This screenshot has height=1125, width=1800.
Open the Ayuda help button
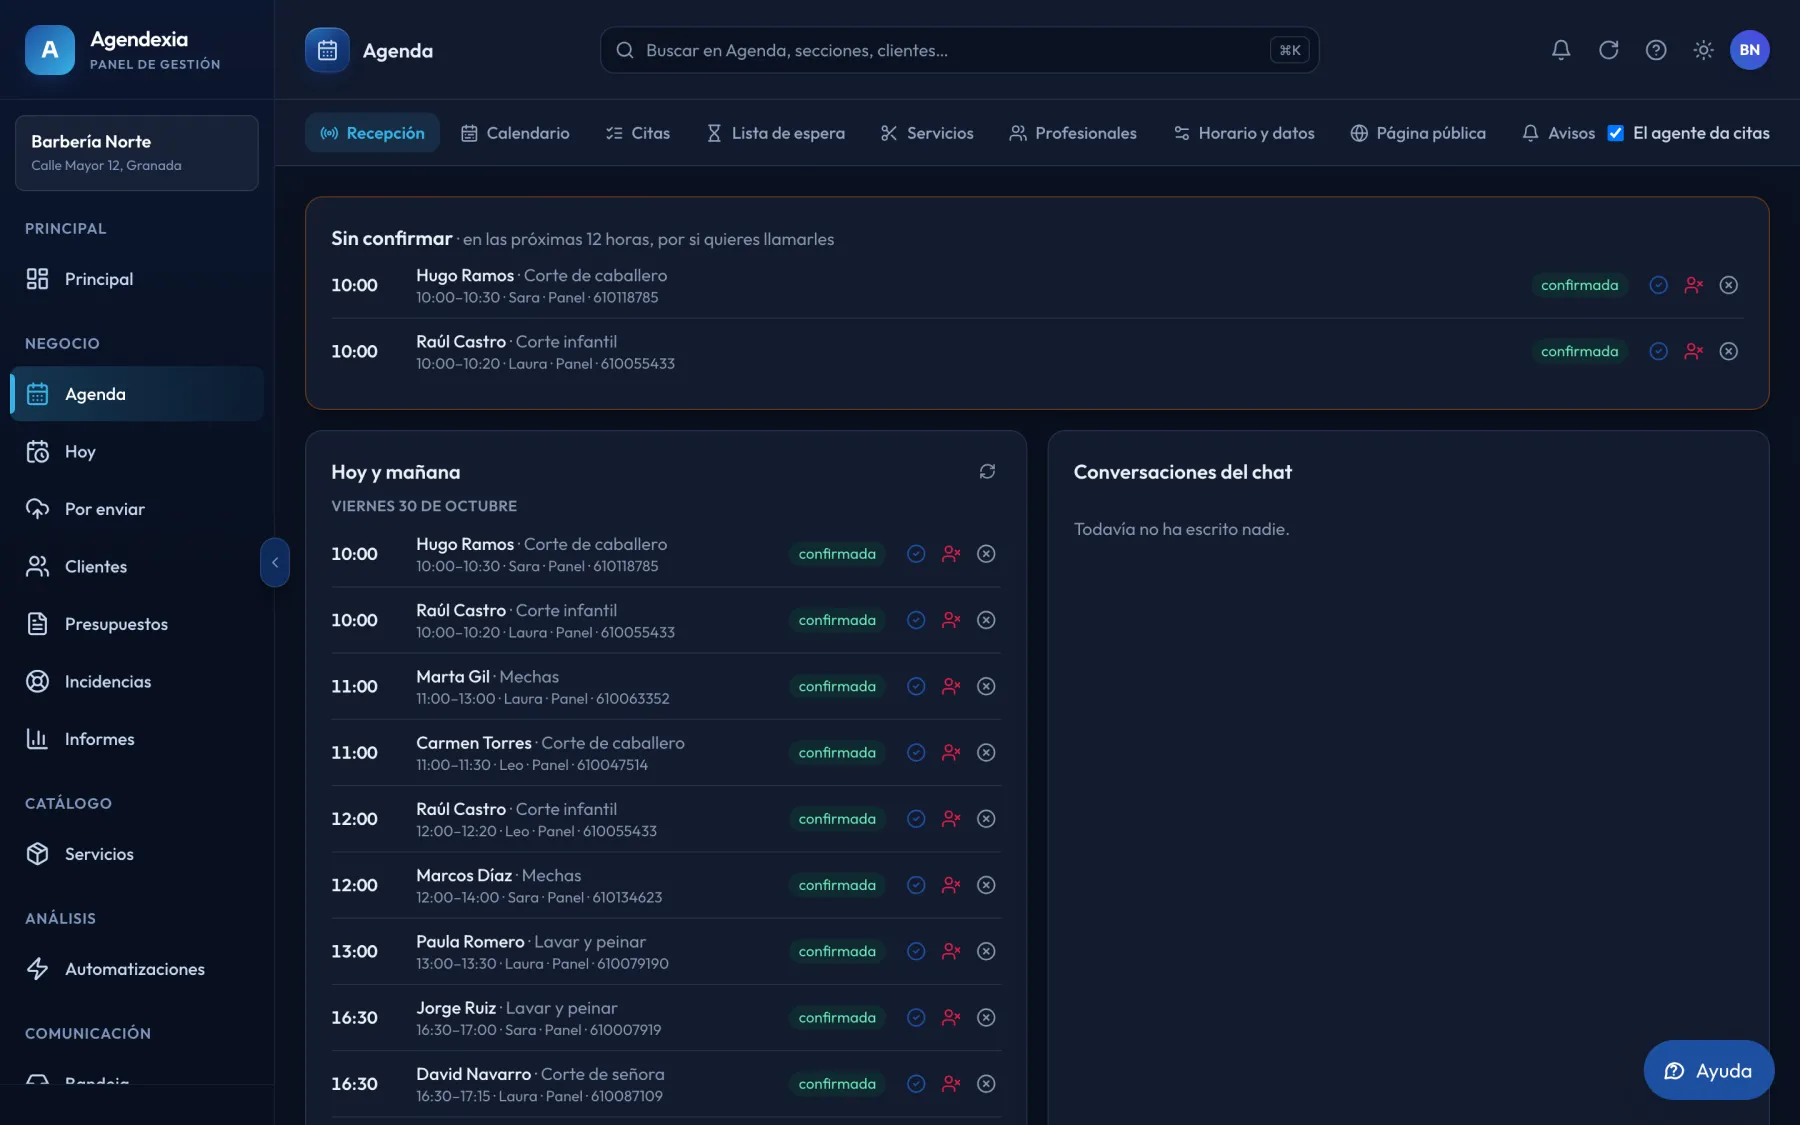pos(1709,1071)
